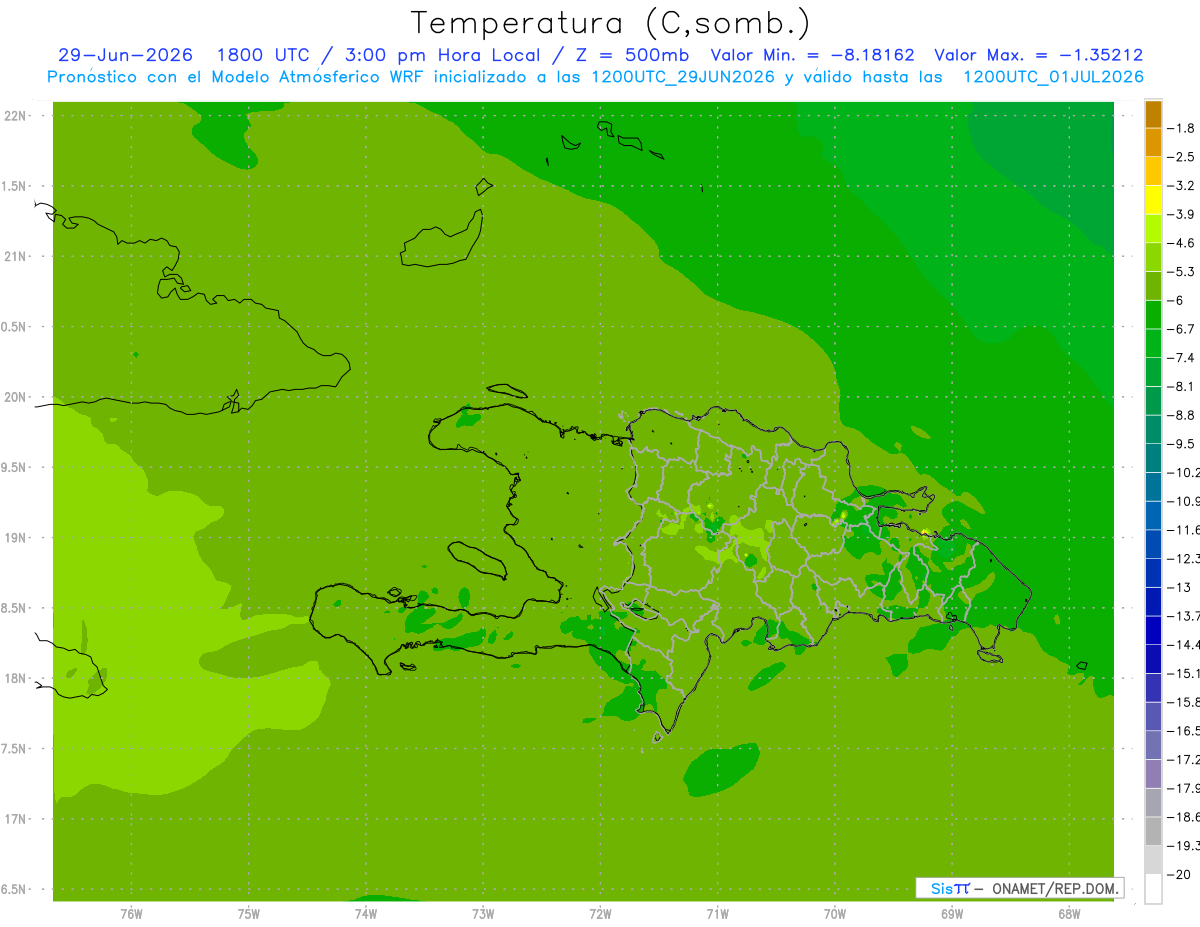
Task: Click the "-7.4" colorbar value
Action: 1183,358
